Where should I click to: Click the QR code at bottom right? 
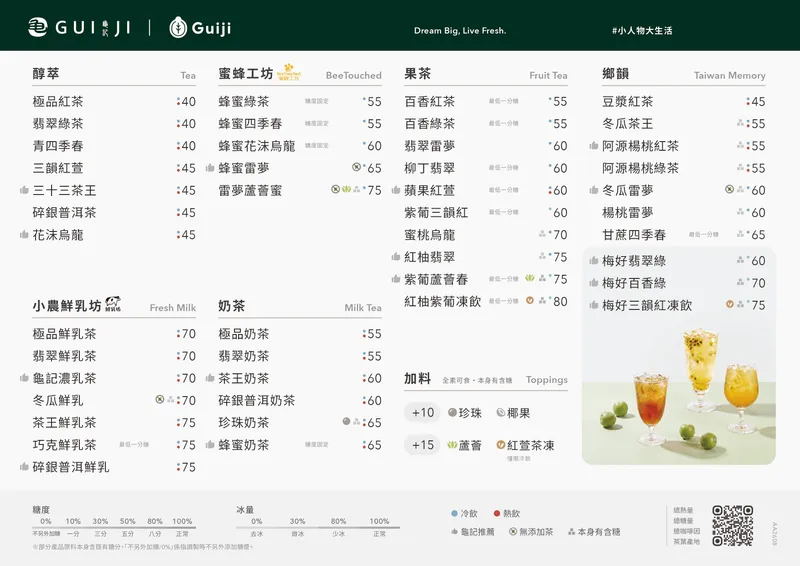[733, 526]
